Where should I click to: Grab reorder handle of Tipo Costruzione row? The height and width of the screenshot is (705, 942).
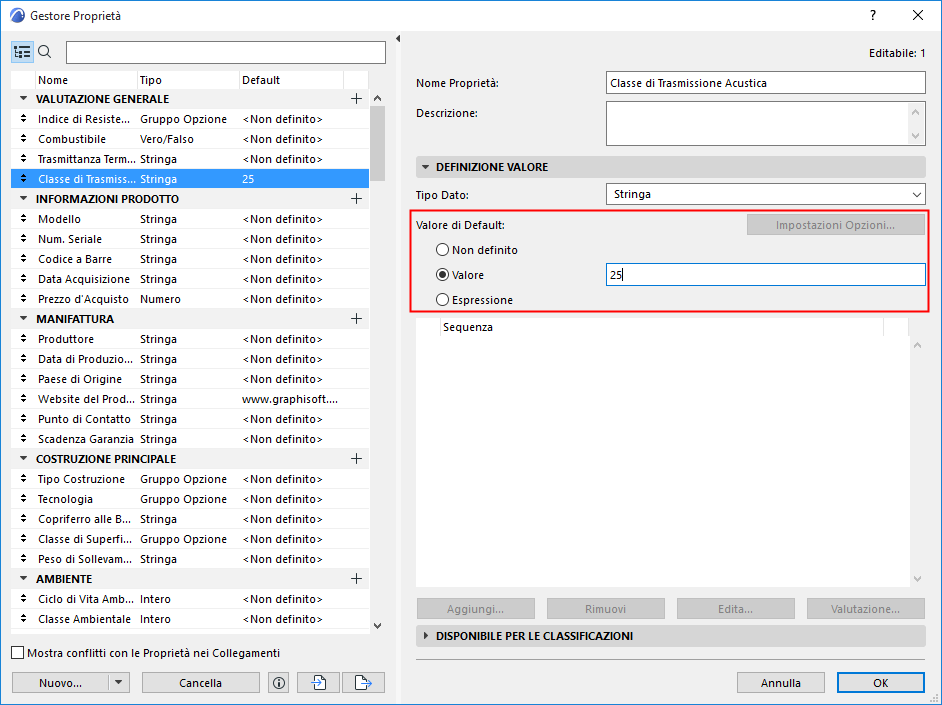(23, 479)
